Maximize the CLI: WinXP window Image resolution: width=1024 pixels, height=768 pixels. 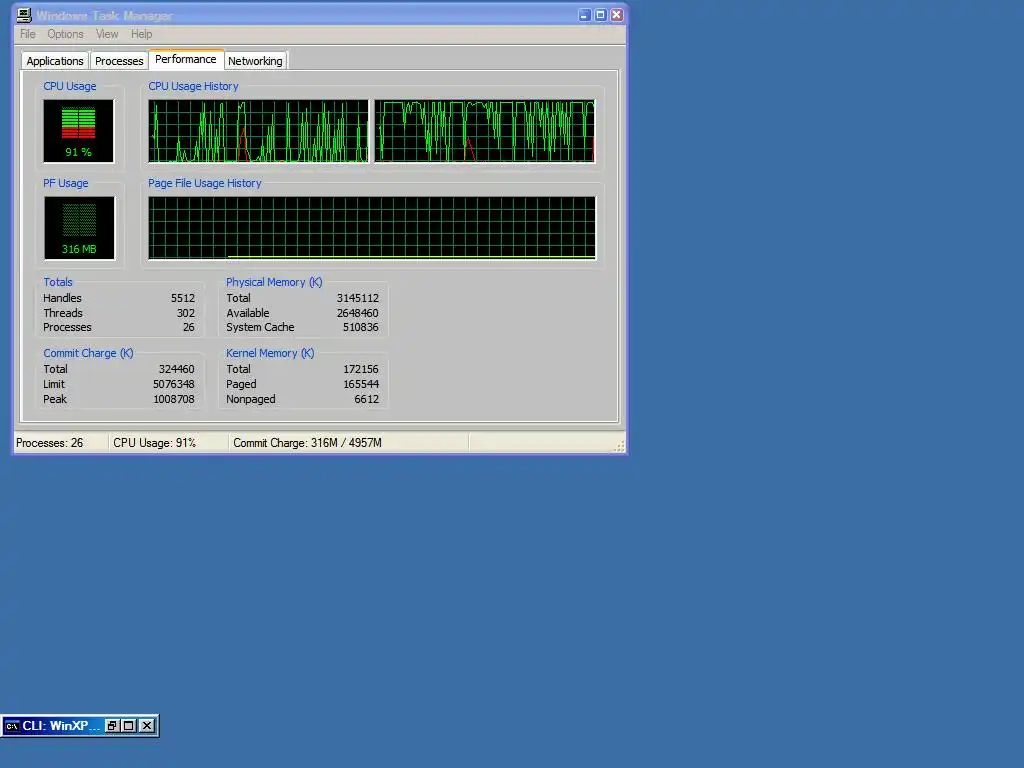[x=129, y=726]
